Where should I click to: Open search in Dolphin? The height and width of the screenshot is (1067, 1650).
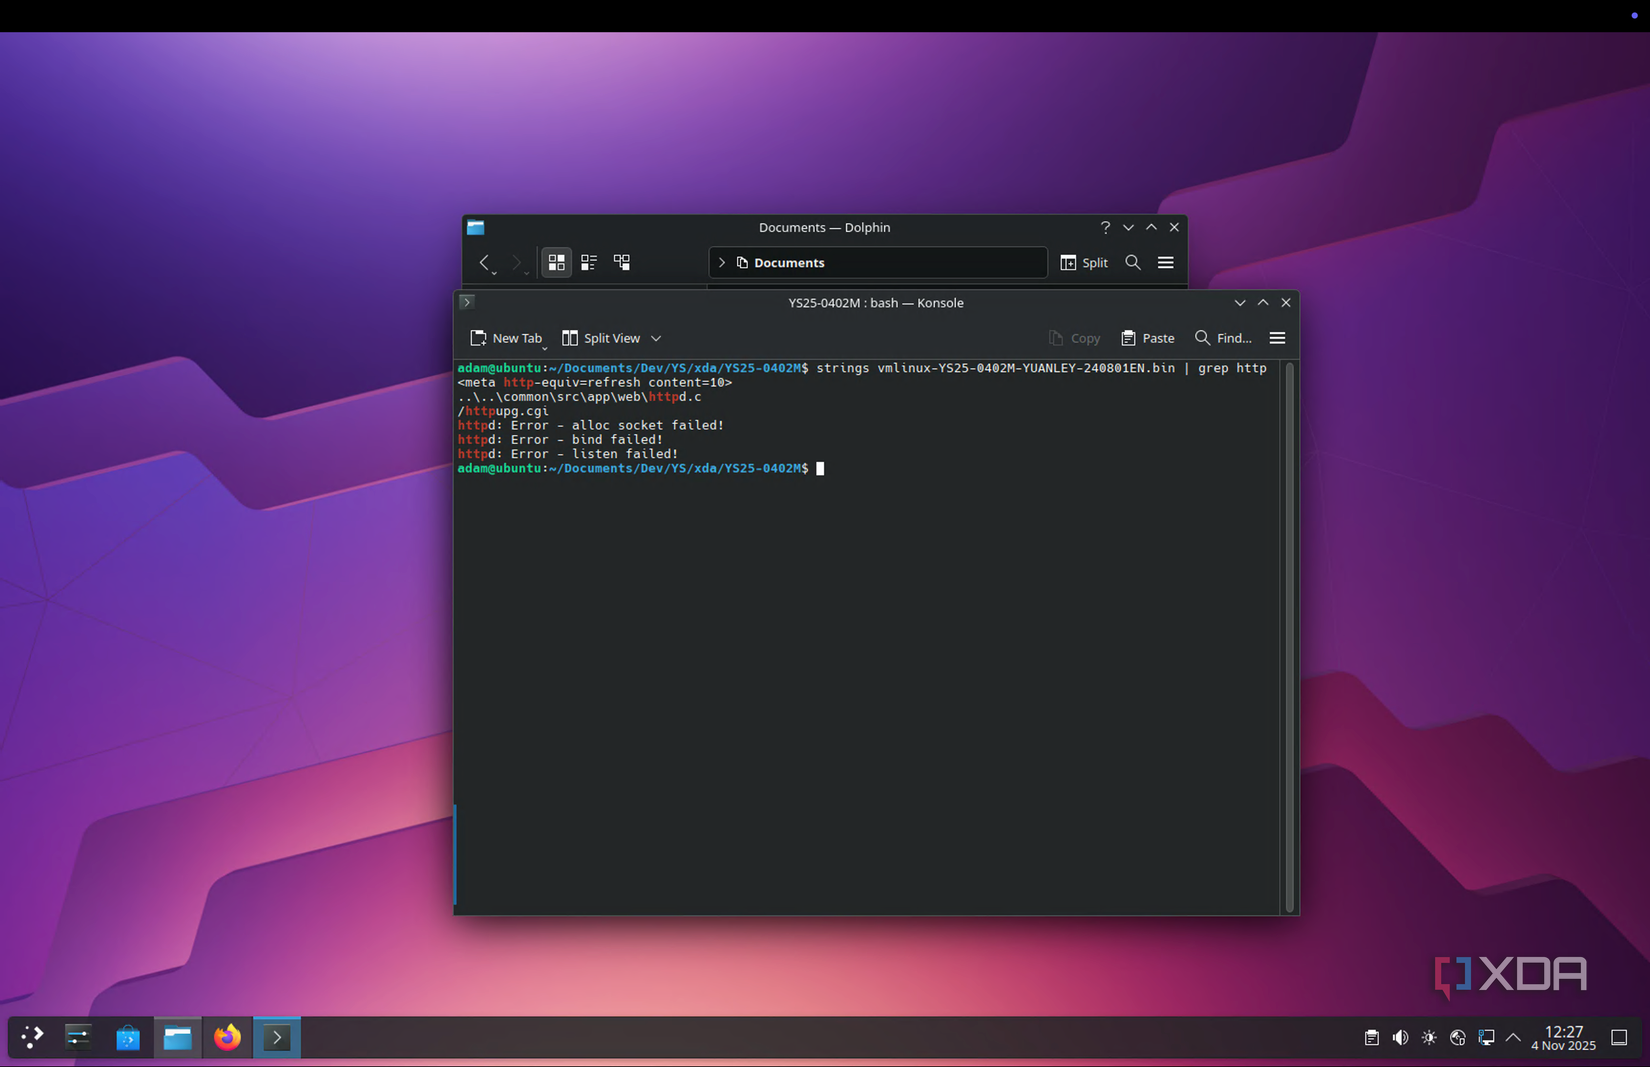[x=1133, y=263]
